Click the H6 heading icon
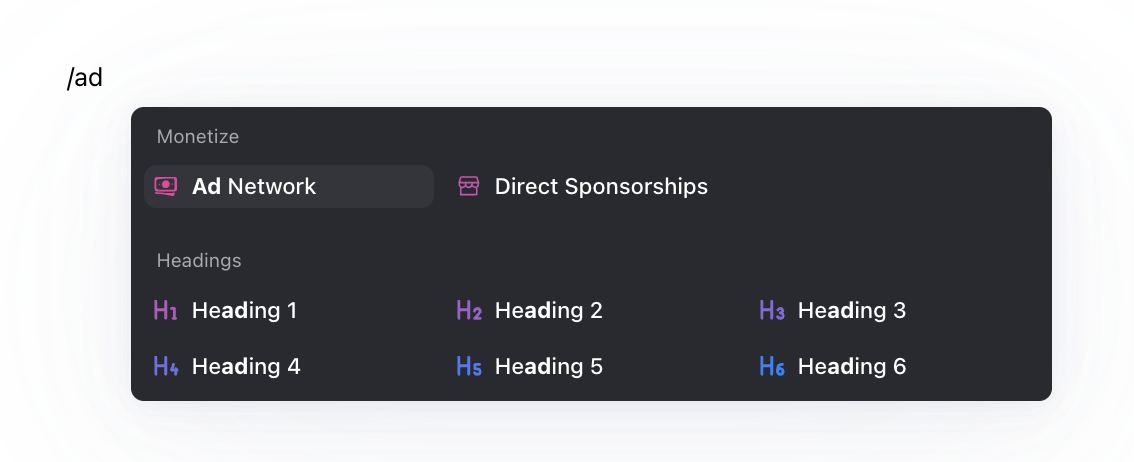The image size is (1134, 462). (x=772, y=367)
